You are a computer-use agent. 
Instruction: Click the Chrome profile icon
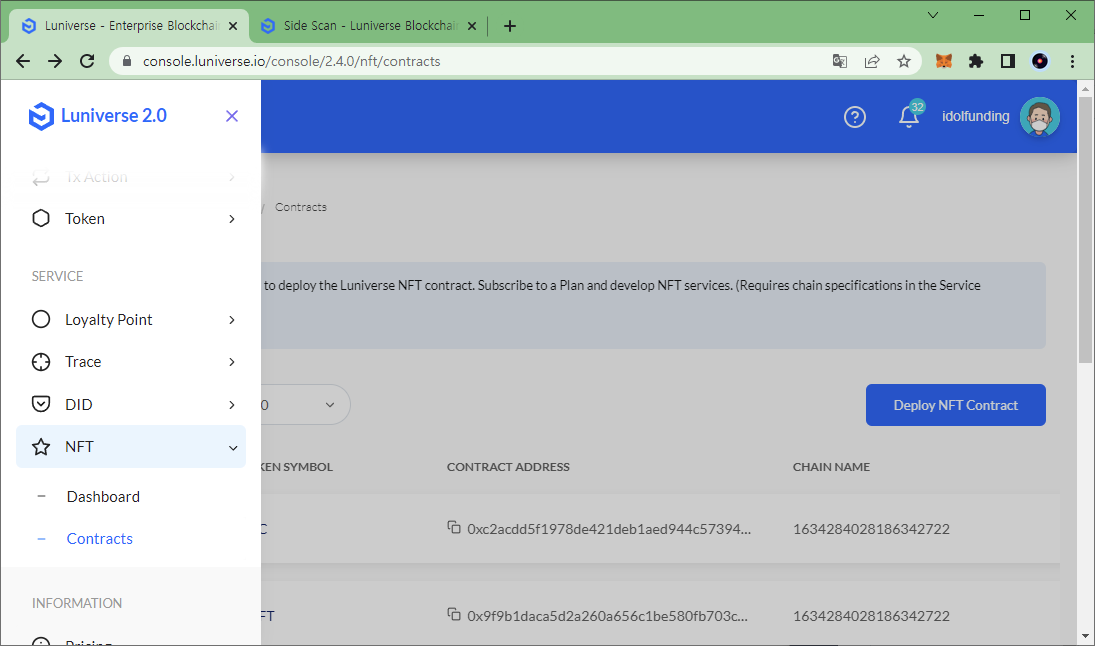(x=1040, y=61)
